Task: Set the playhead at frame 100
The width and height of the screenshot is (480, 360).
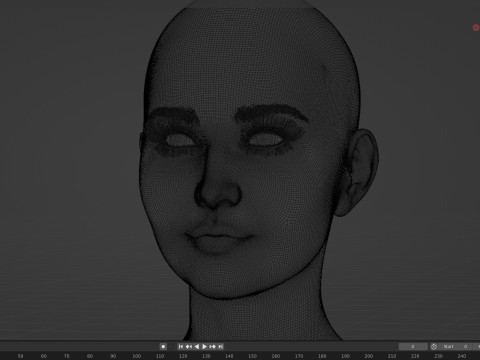Action: tap(136, 356)
